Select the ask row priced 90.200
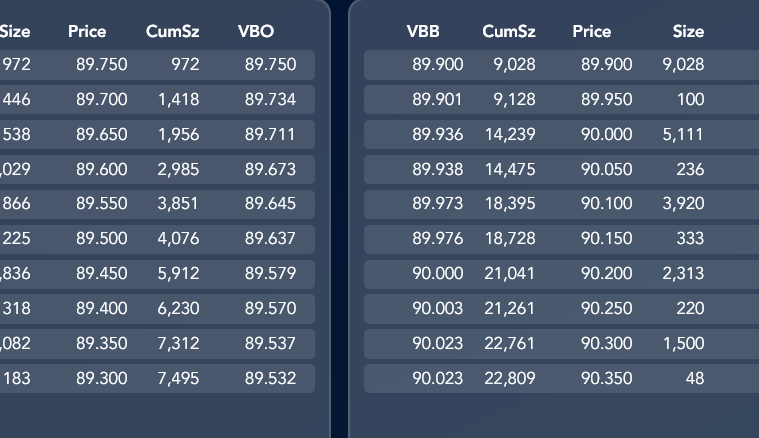 tap(562, 273)
